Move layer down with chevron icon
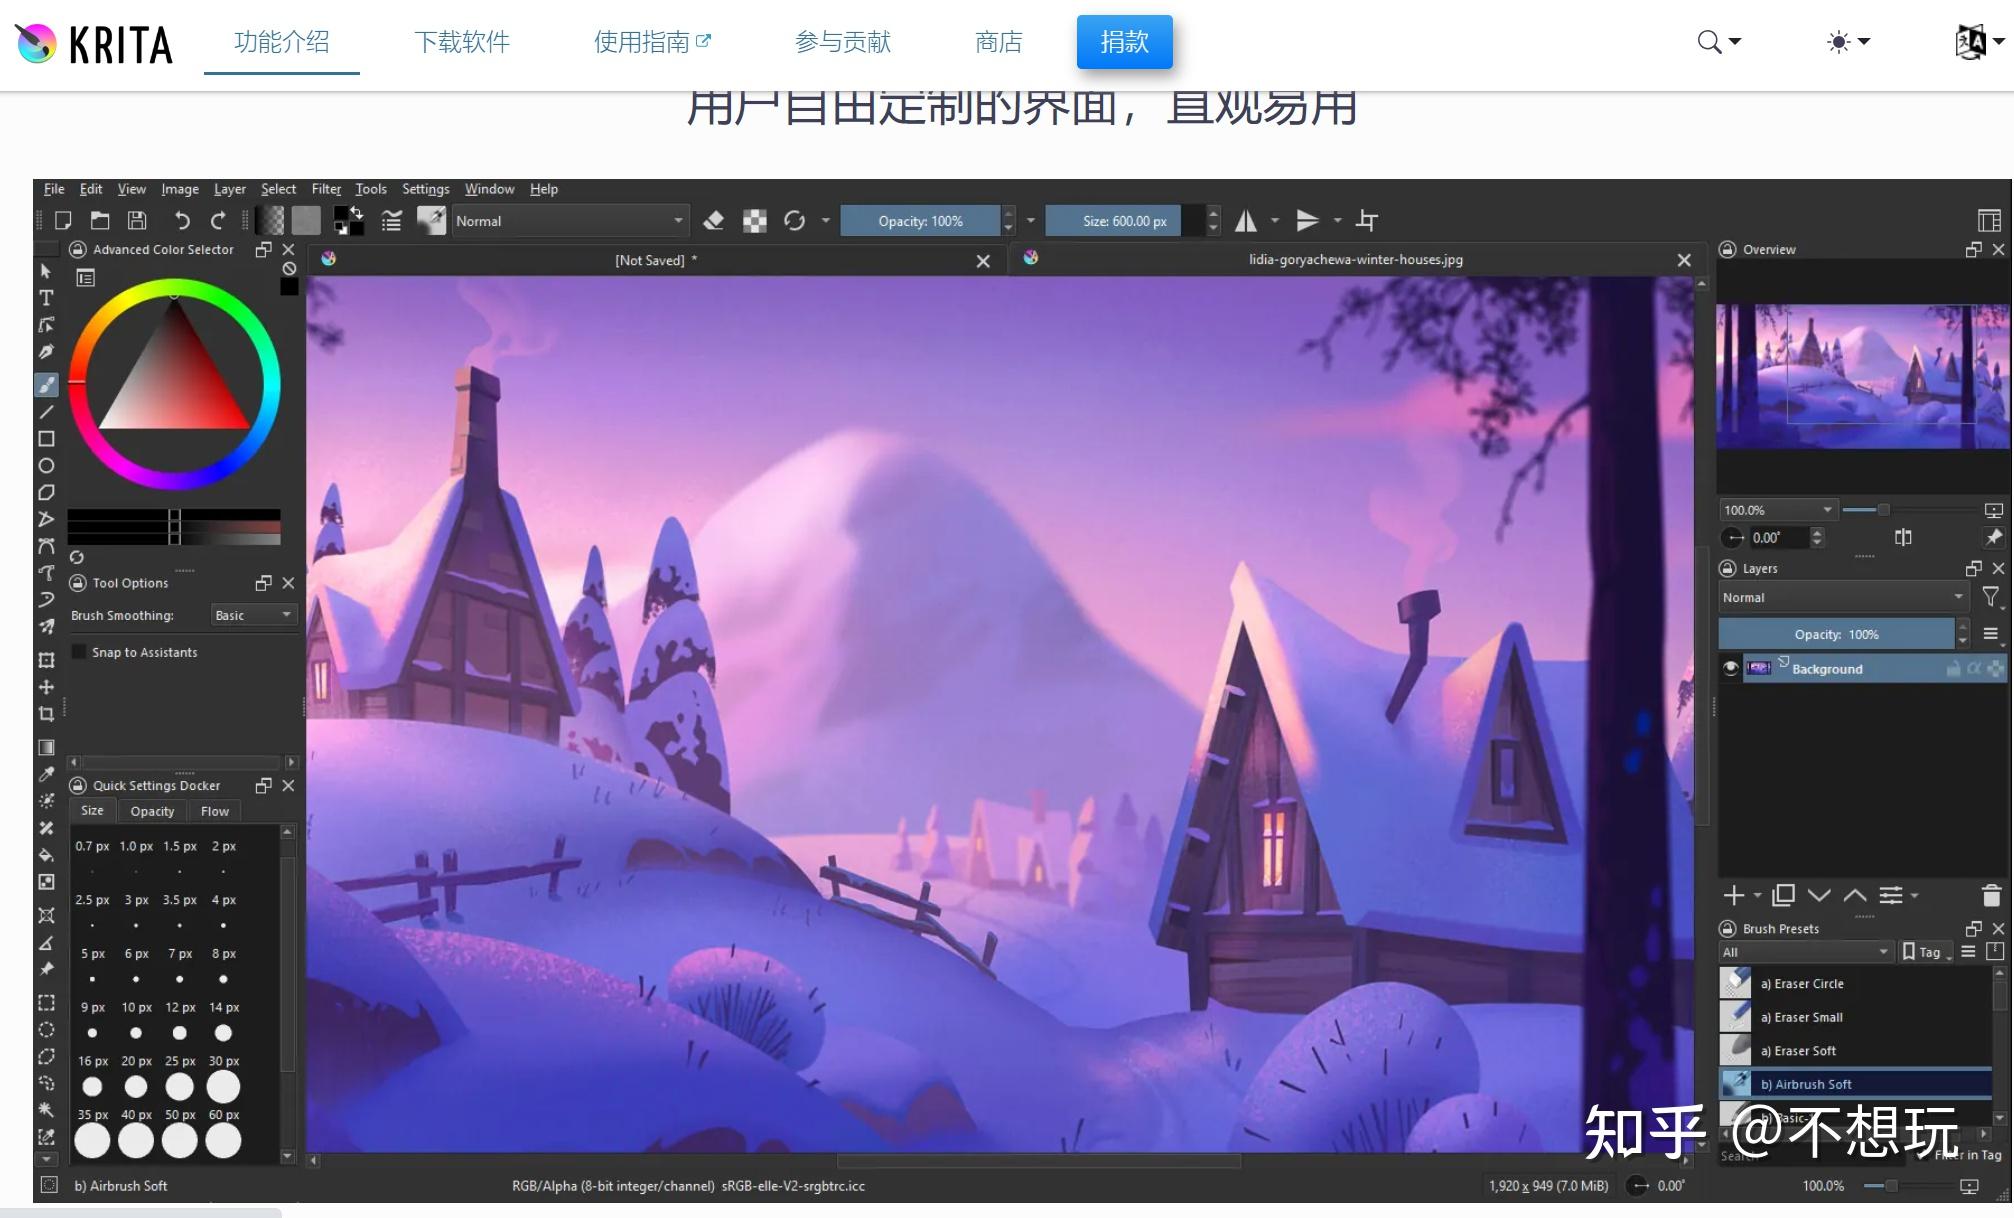Viewport: 2014px width, 1218px height. [1820, 895]
